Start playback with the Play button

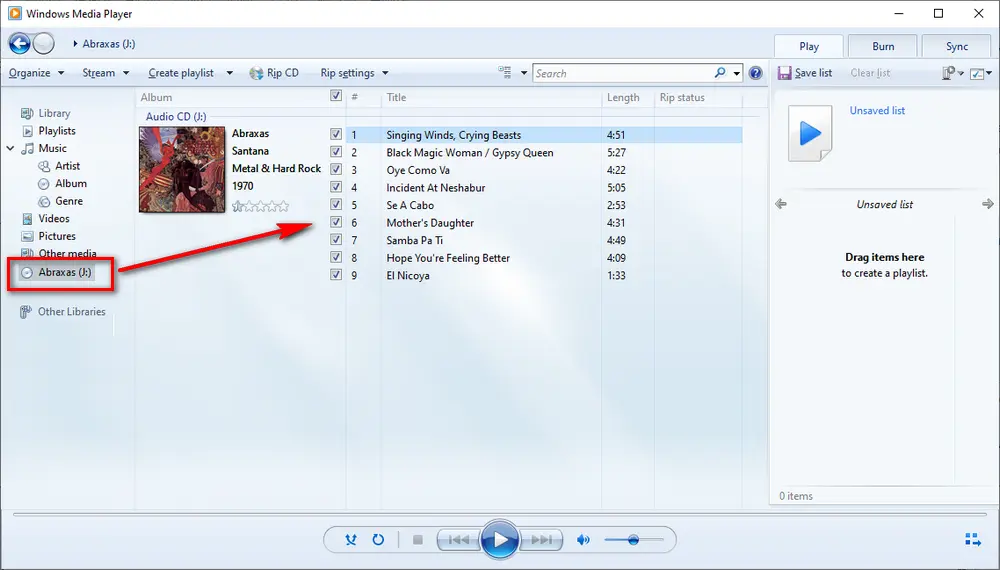pyautogui.click(x=500, y=539)
